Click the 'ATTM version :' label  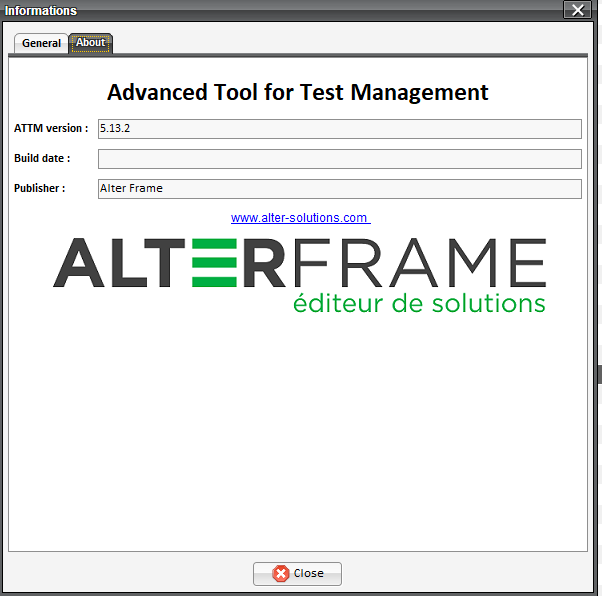[51, 128]
